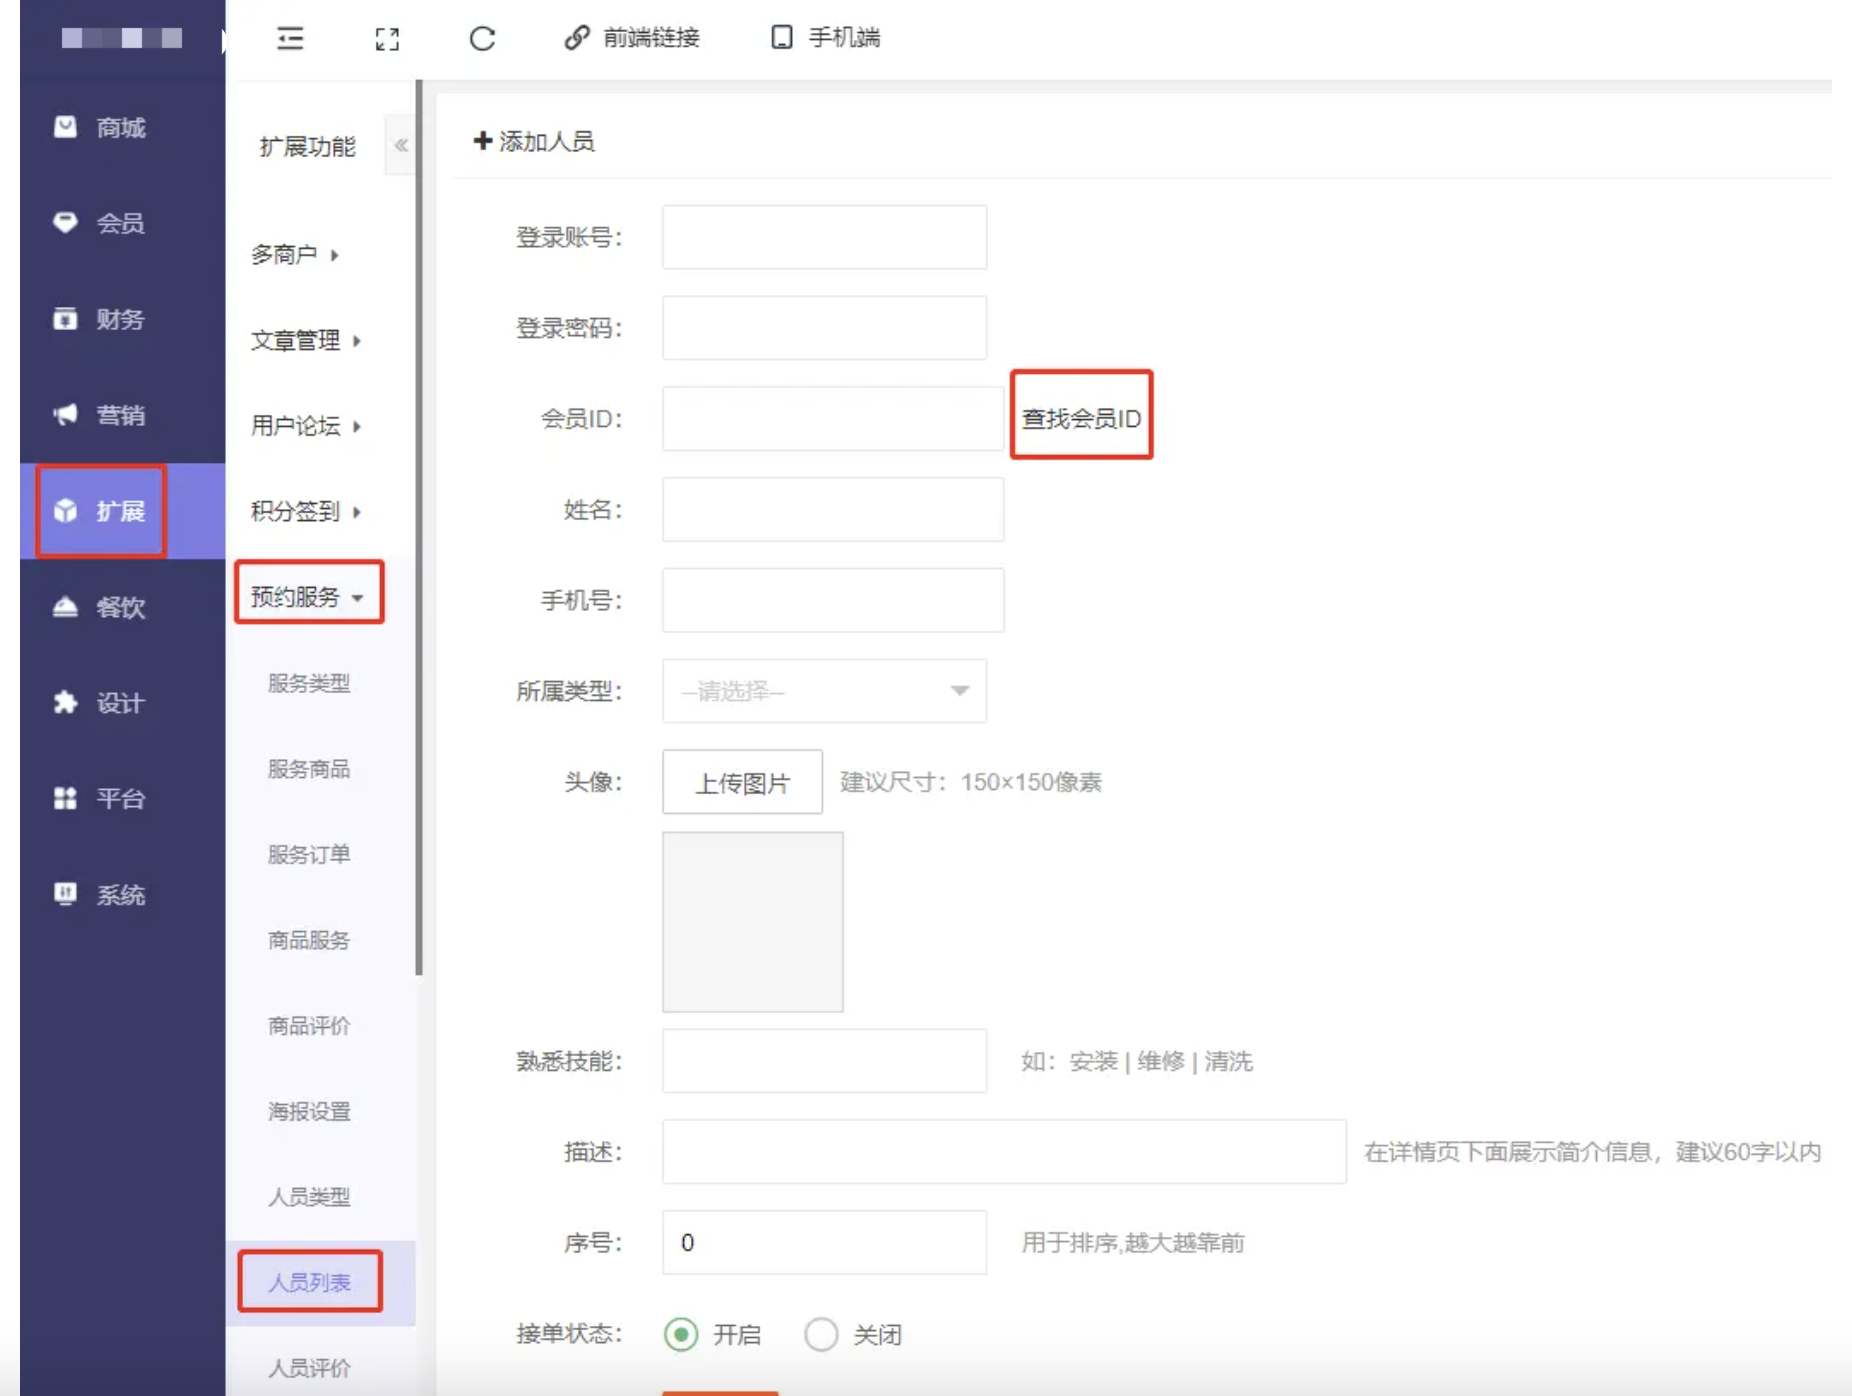Open 海报设置 menu item

309,1111
